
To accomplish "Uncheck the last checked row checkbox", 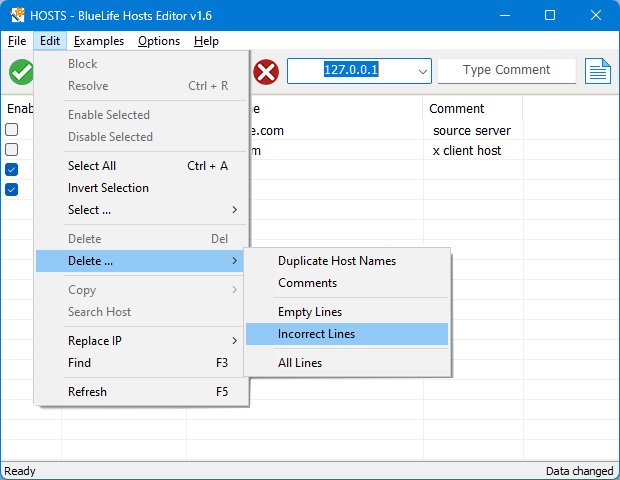I will coord(12,189).
